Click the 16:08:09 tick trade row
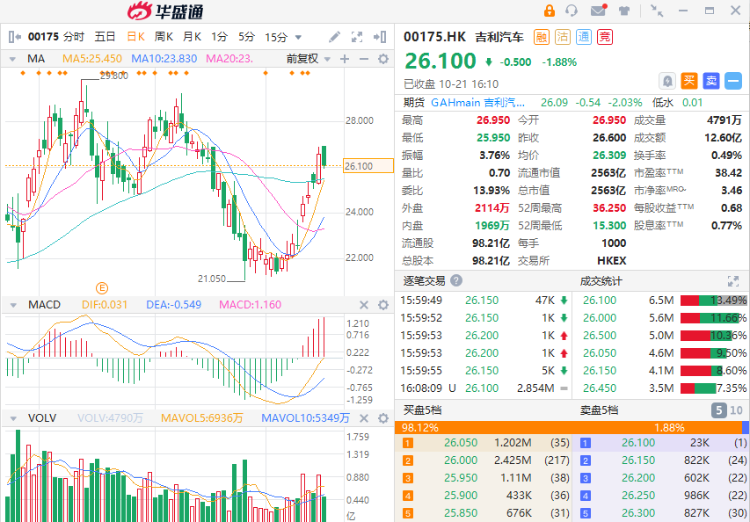Viewport: 750px width, 522px height. [484, 388]
